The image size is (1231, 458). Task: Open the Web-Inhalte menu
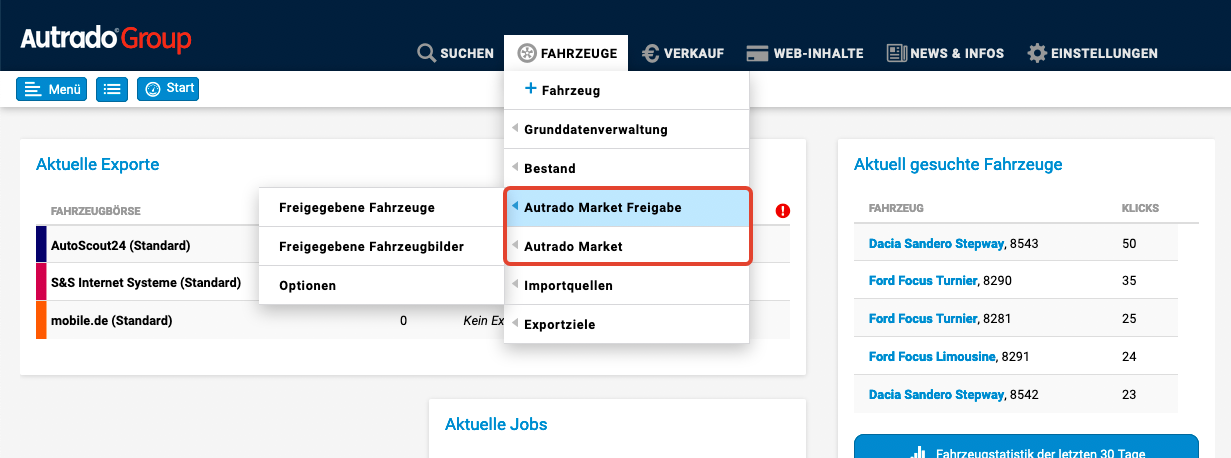point(805,53)
